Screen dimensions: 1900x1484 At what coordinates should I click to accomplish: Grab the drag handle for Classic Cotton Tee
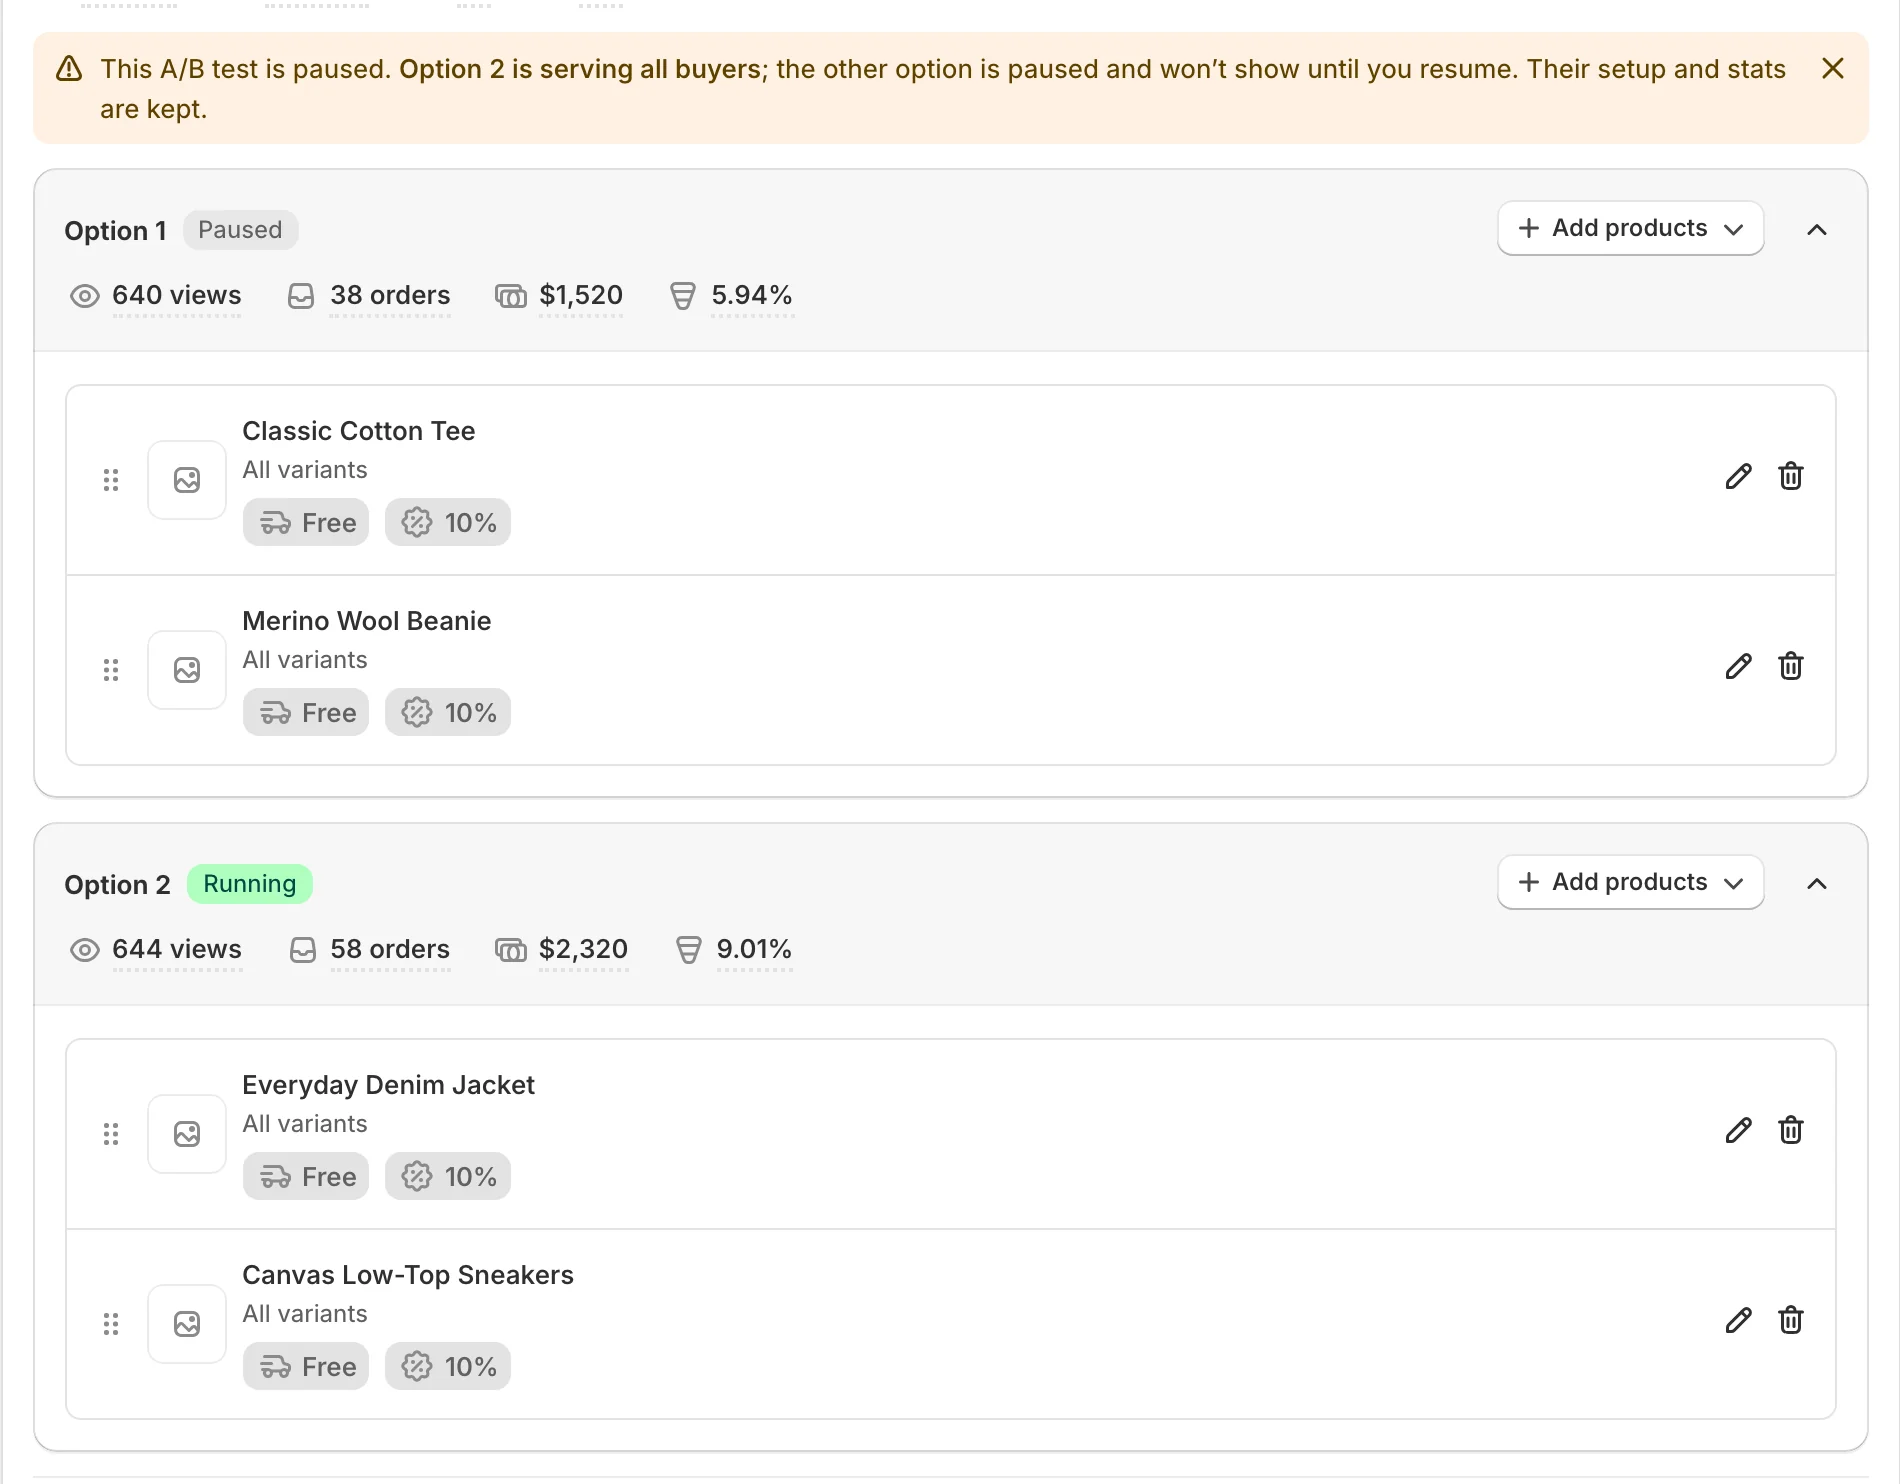click(x=111, y=480)
